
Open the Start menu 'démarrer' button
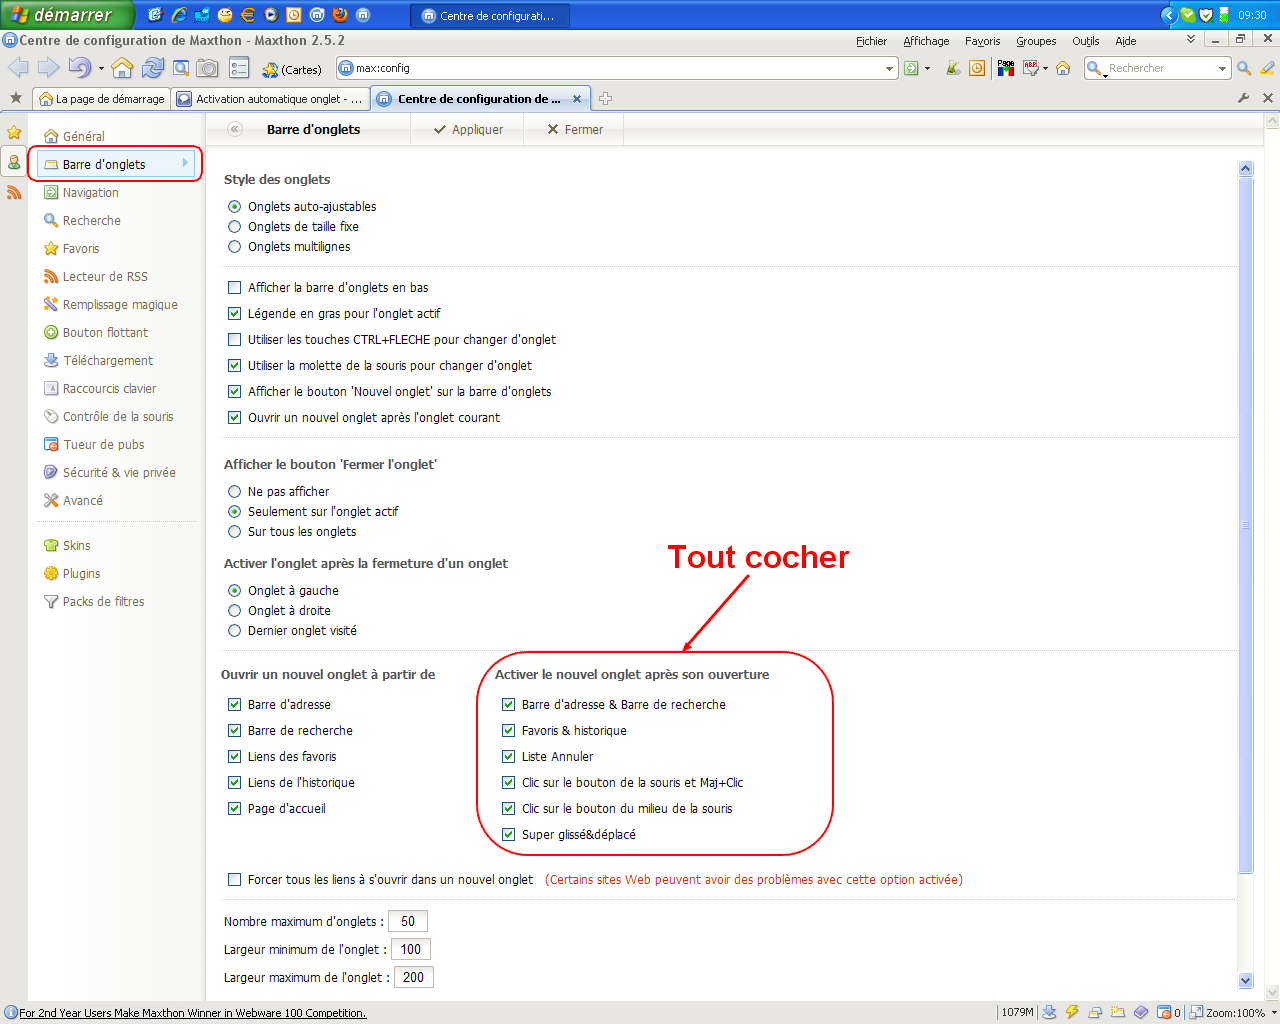(x=66, y=15)
